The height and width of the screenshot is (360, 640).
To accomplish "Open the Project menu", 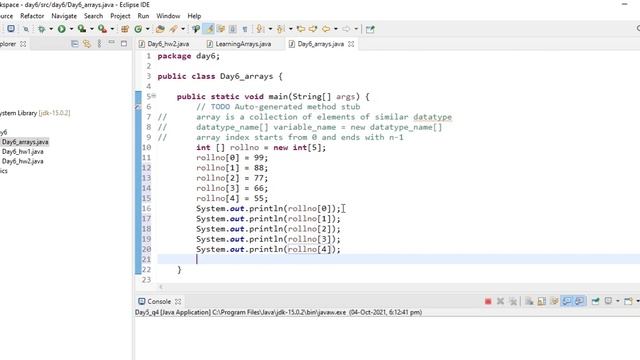I will point(120,16).
